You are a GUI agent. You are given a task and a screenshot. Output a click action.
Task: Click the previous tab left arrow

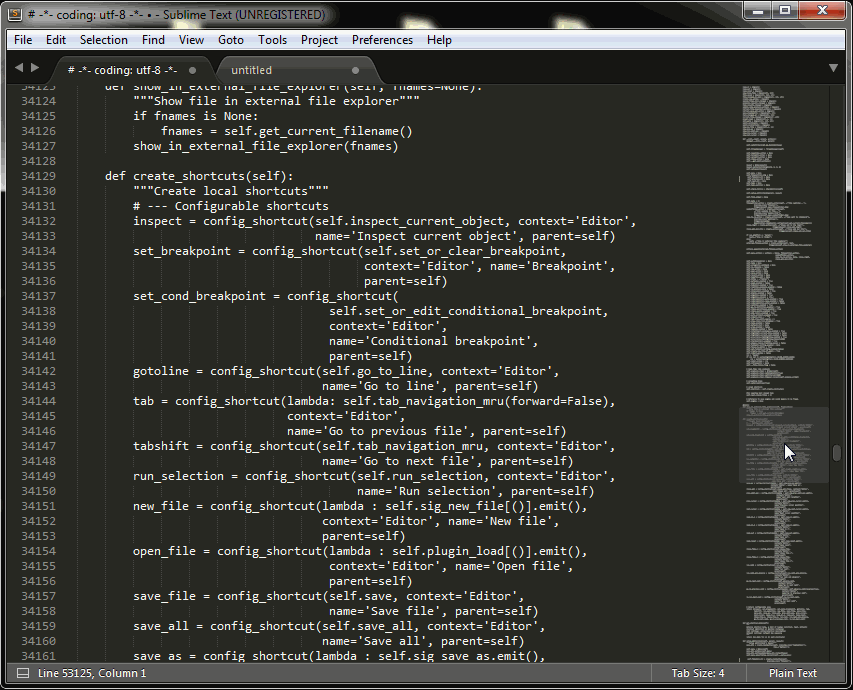click(x=19, y=67)
